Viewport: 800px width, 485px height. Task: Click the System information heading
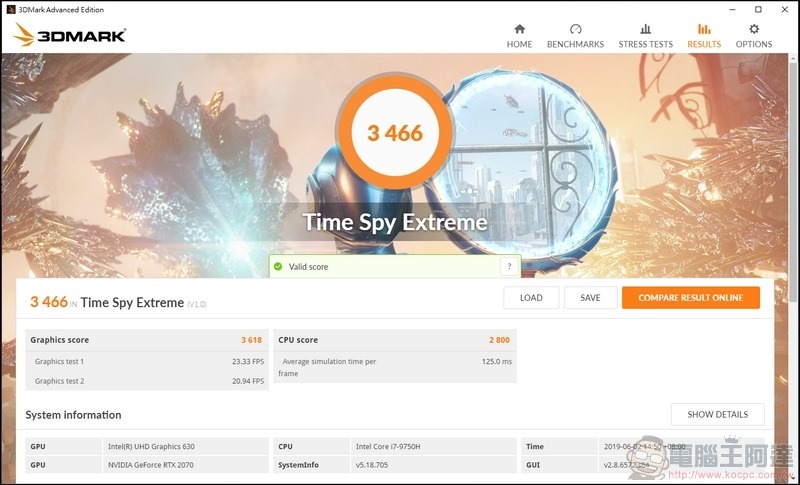(73, 415)
